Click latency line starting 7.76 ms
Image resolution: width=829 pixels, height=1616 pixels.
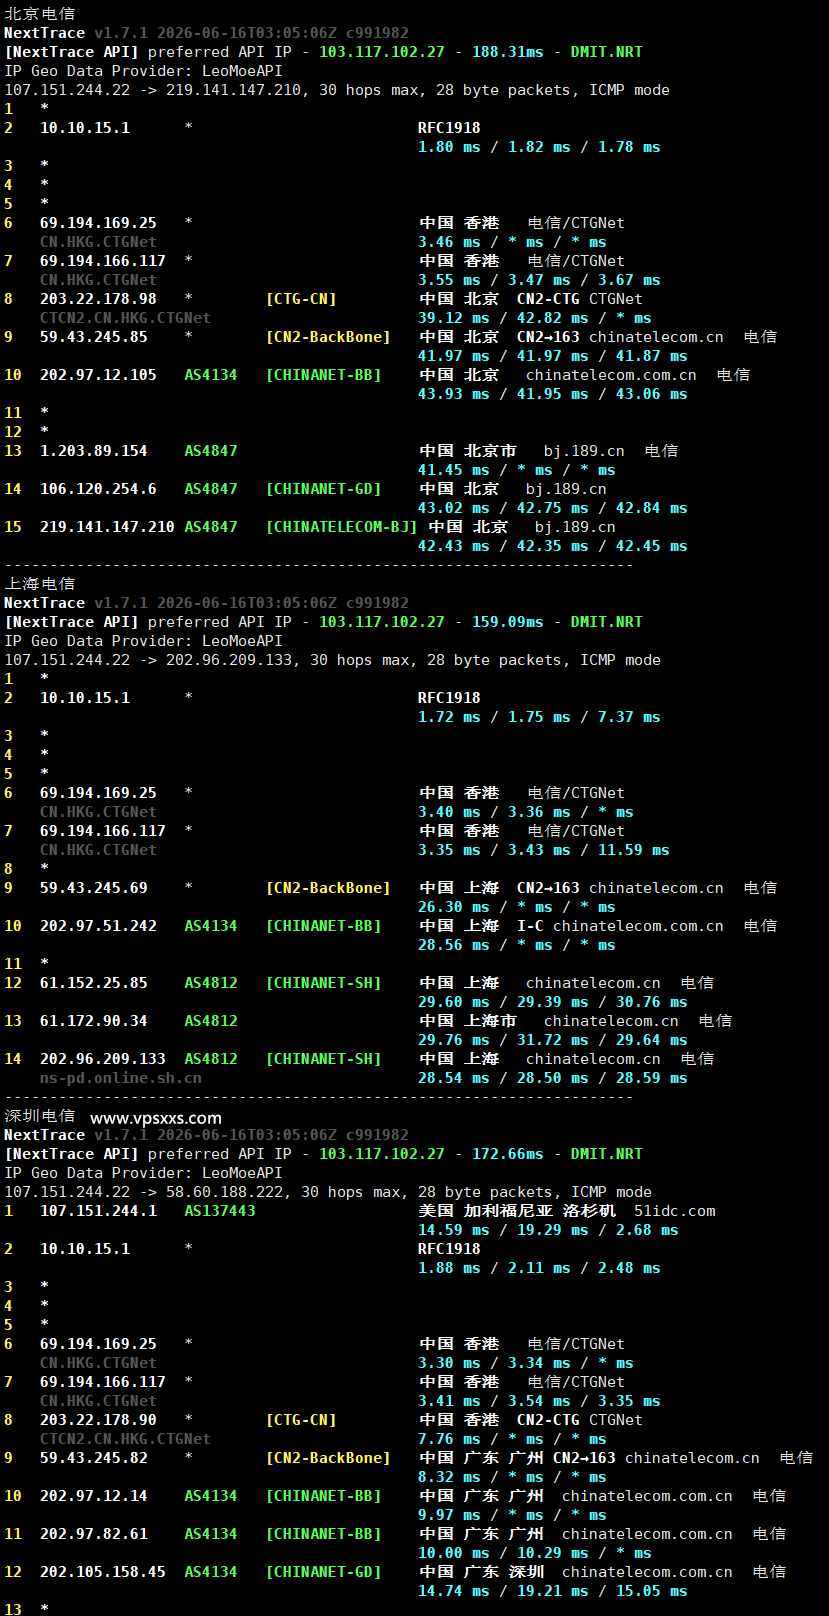512,1439
